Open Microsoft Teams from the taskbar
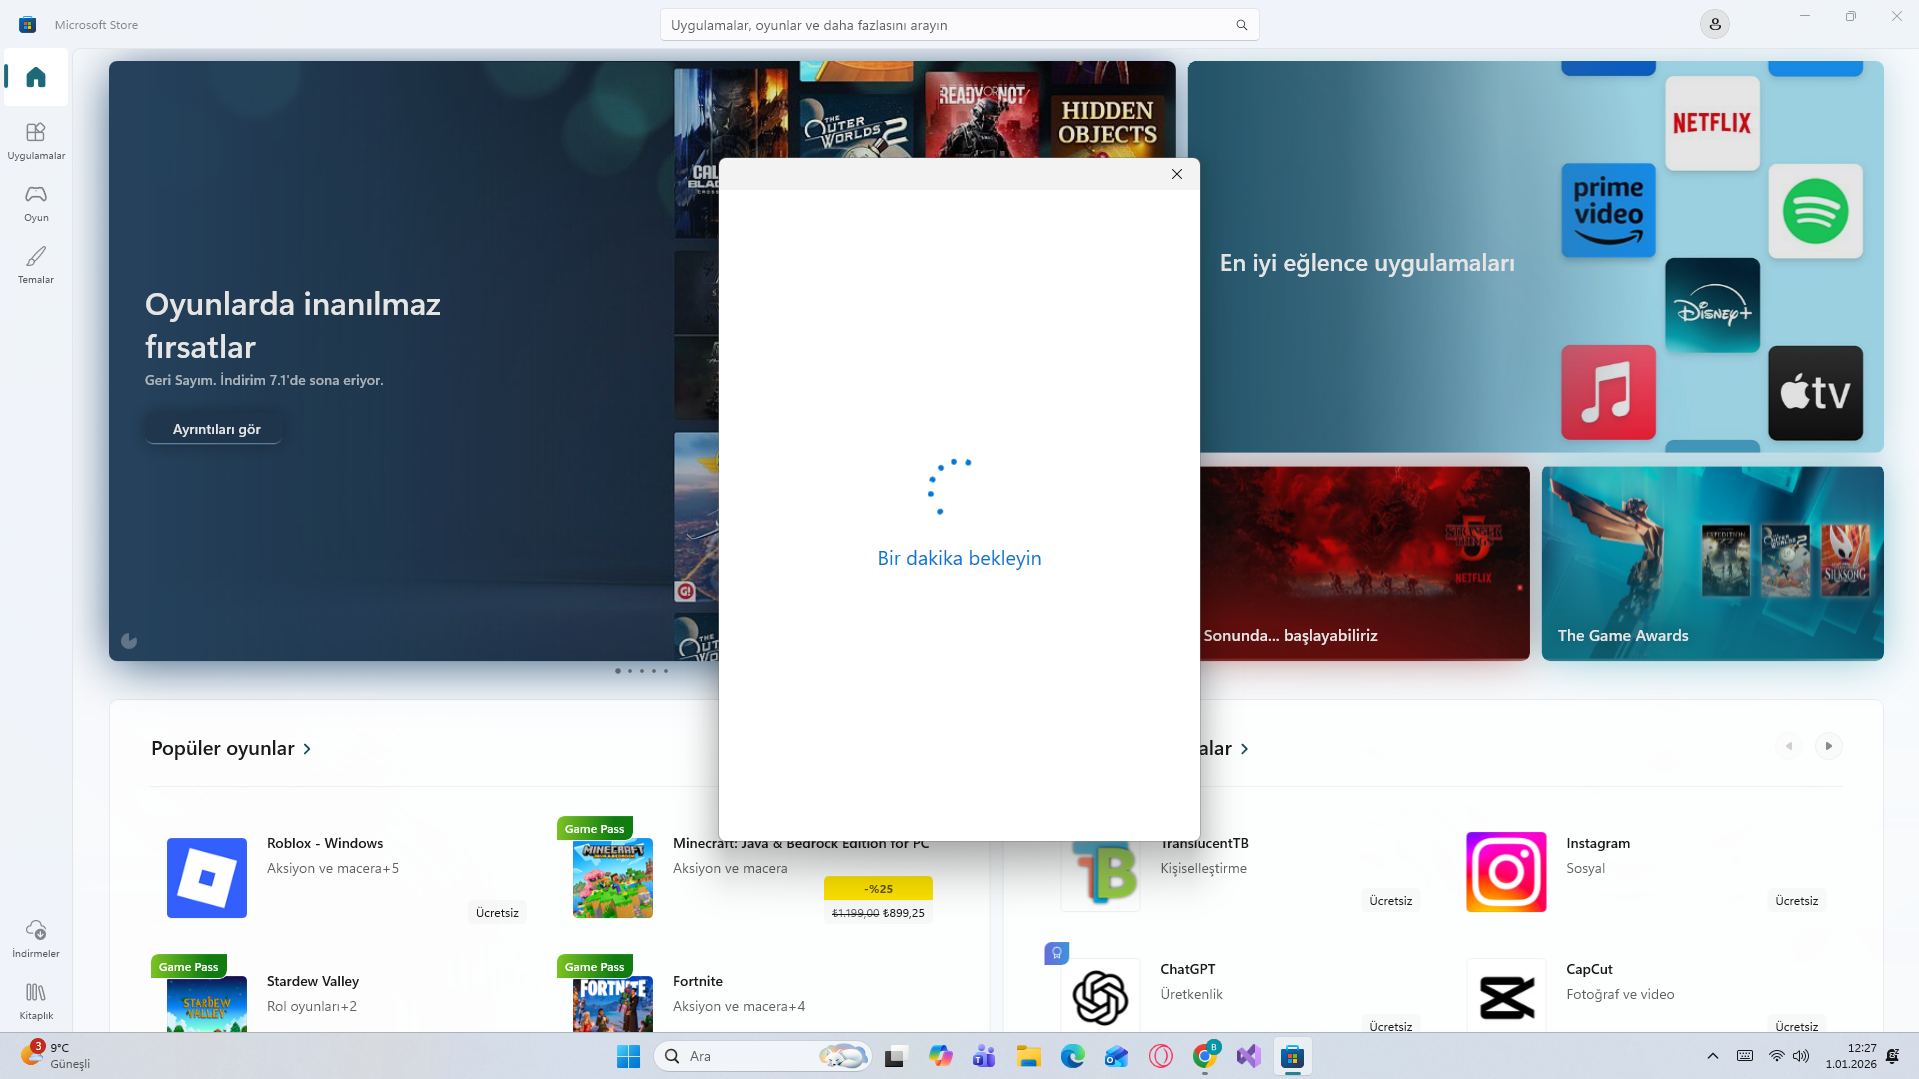The image size is (1919, 1079). tap(984, 1056)
